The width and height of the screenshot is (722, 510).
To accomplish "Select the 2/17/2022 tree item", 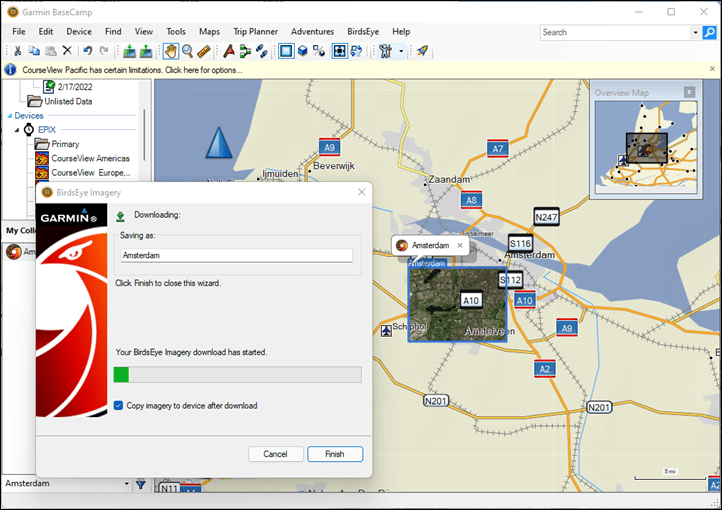I will [74, 87].
